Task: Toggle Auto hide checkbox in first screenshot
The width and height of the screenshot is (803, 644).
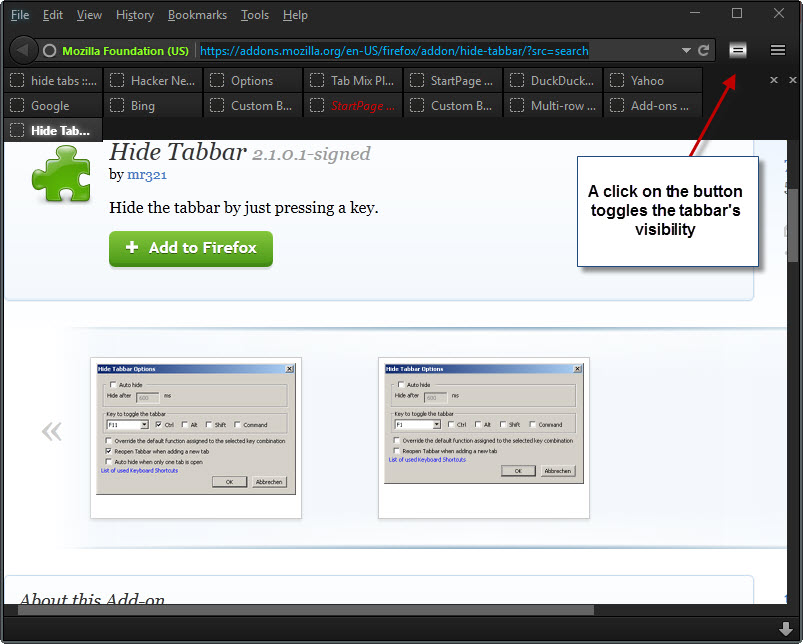Action: 113,384
